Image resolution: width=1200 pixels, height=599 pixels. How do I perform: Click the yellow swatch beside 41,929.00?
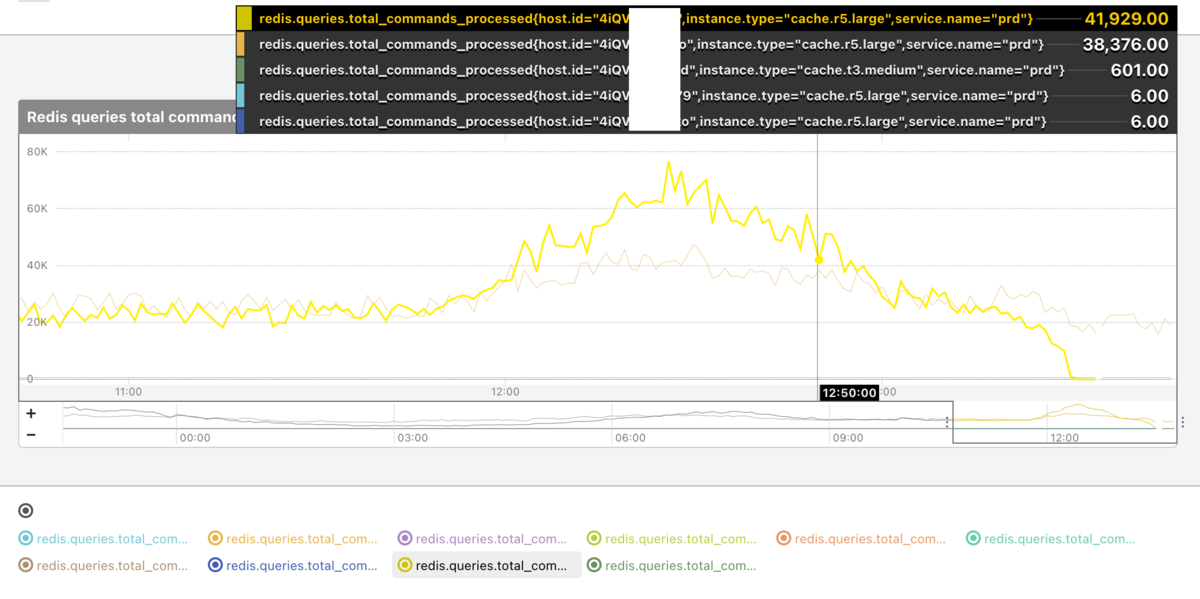[244, 19]
